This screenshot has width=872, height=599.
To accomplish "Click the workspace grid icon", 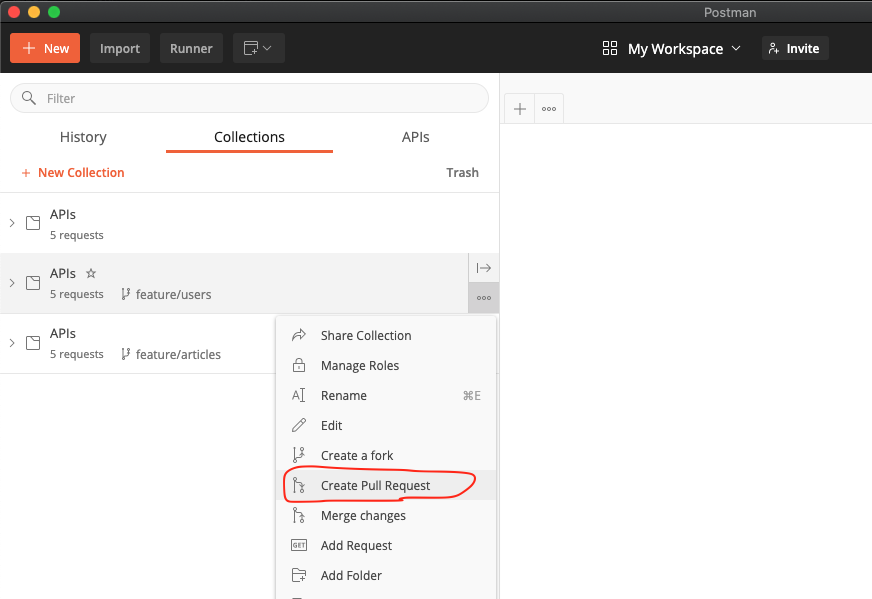I will click(610, 48).
